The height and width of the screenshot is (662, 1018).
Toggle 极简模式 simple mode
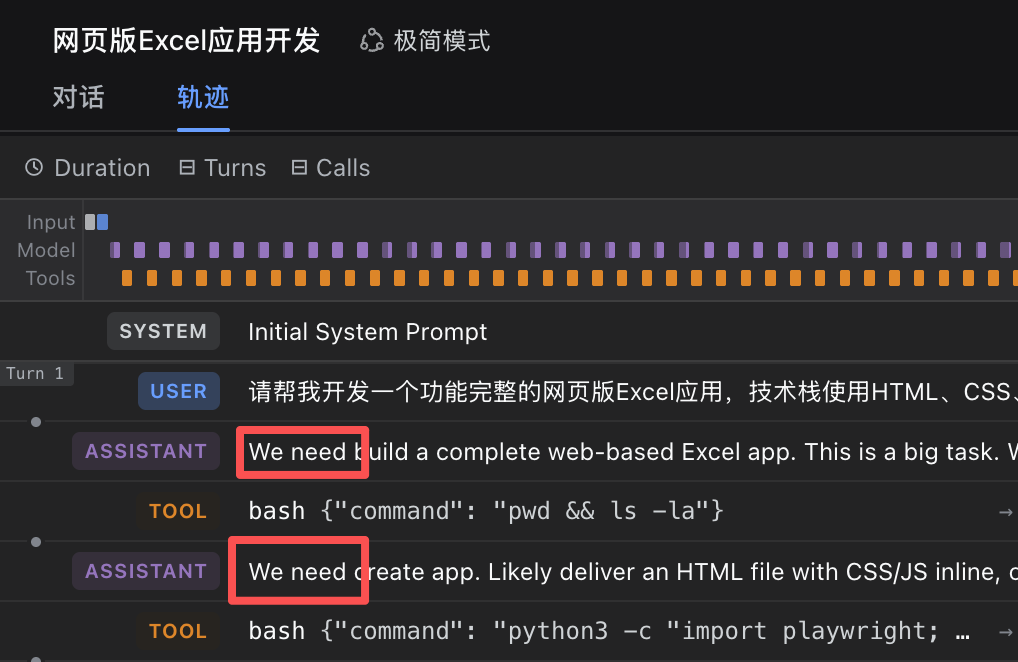click(x=425, y=40)
